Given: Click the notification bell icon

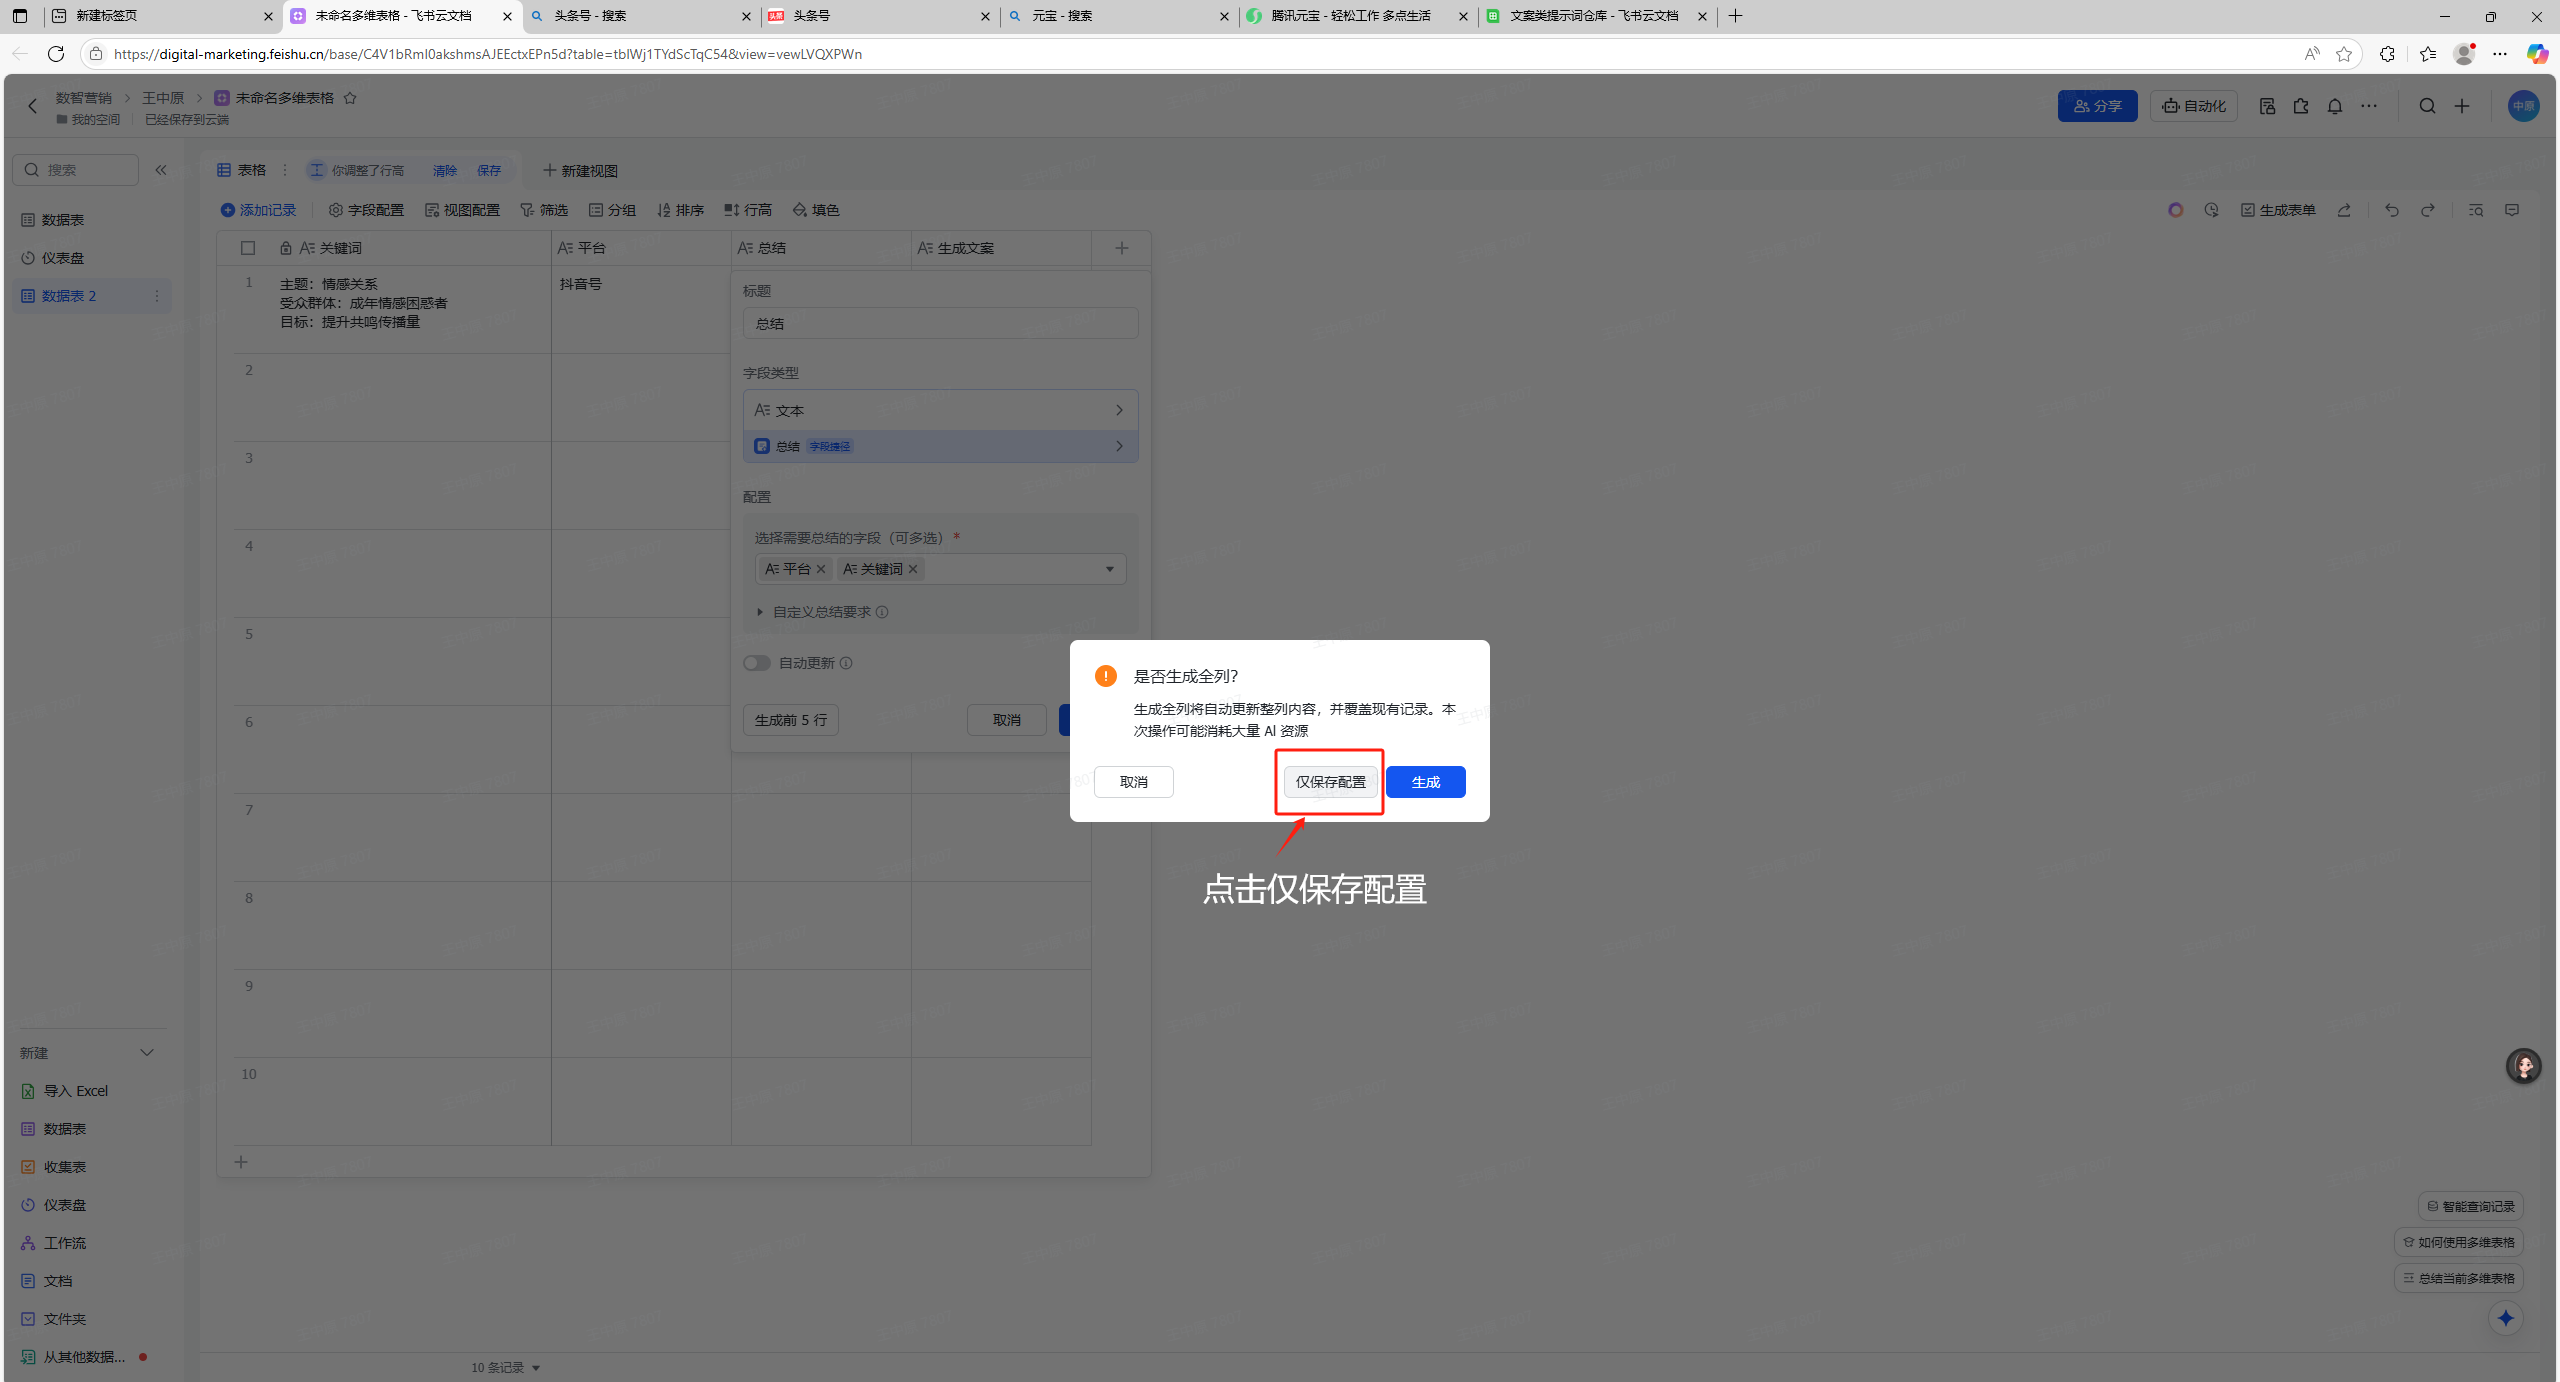Looking at the screenshot, I should 2334,106.
